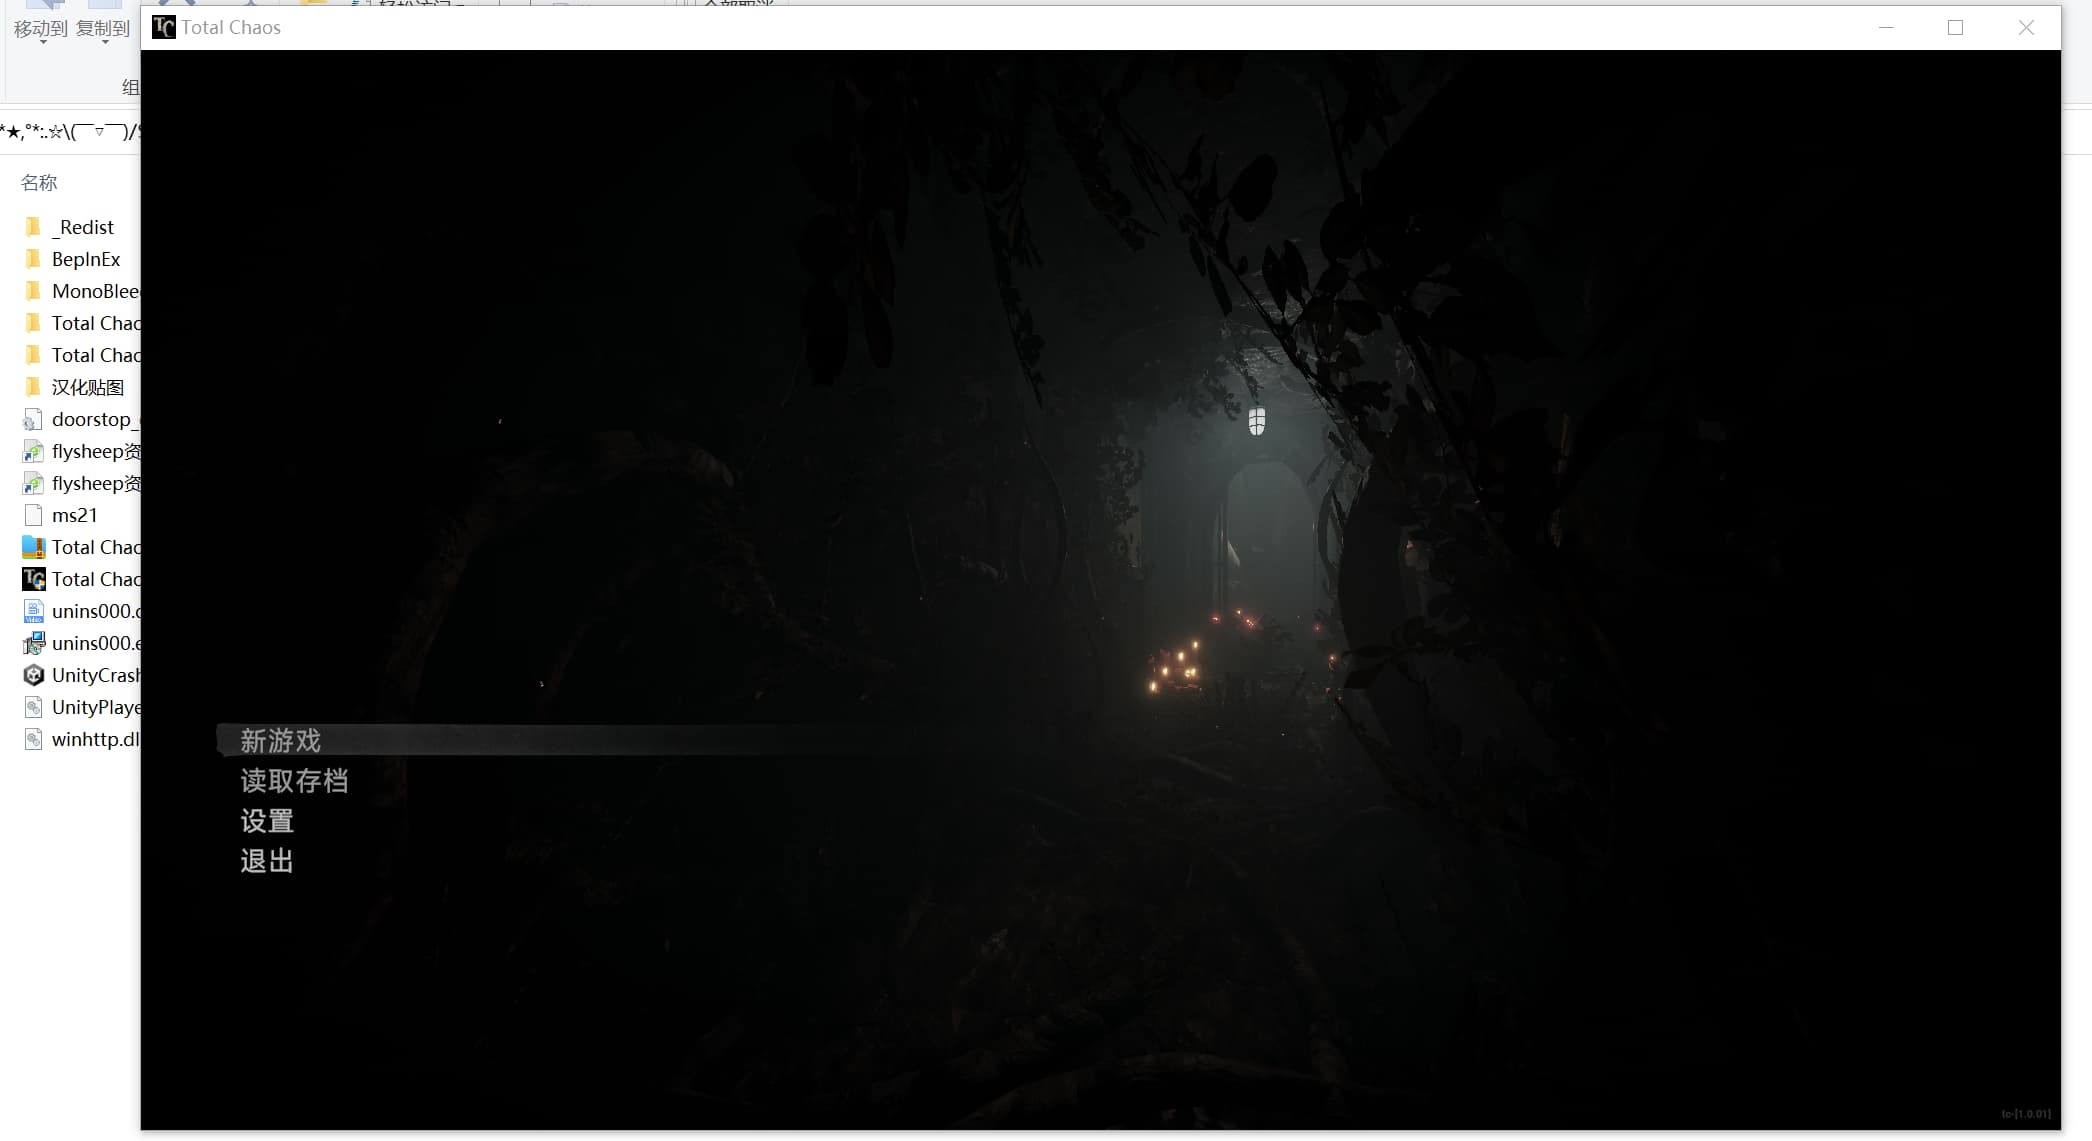Maximize the Total Chaos window

point(1955,27)
